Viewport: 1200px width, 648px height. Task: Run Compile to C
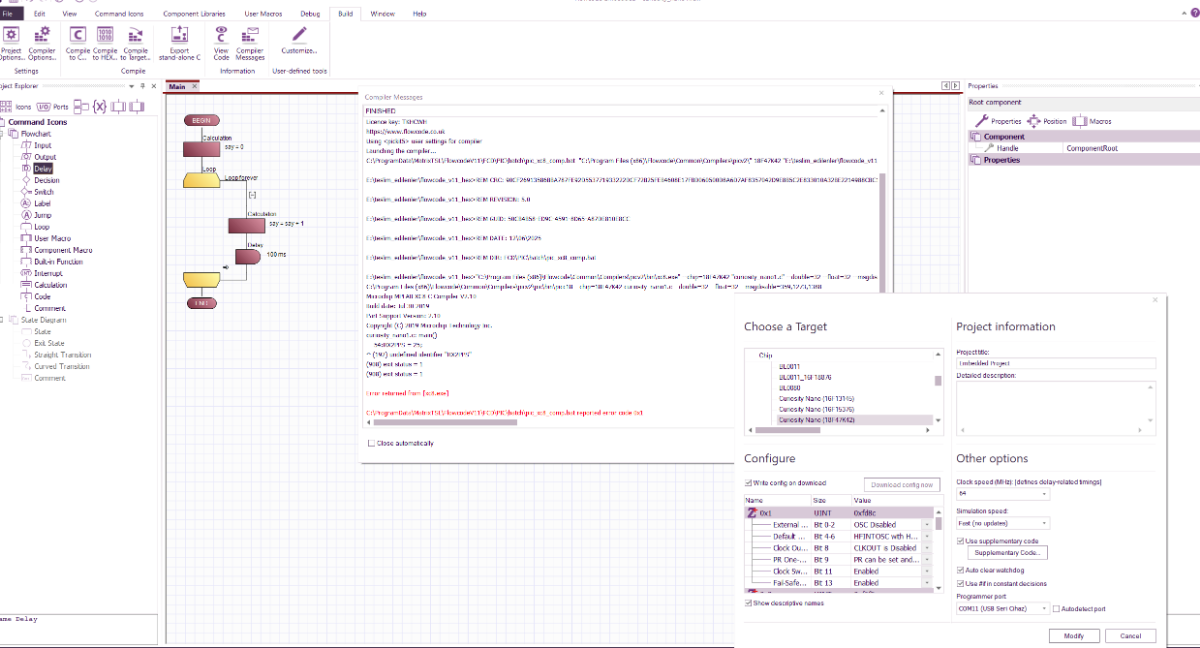tap(78, 42)
